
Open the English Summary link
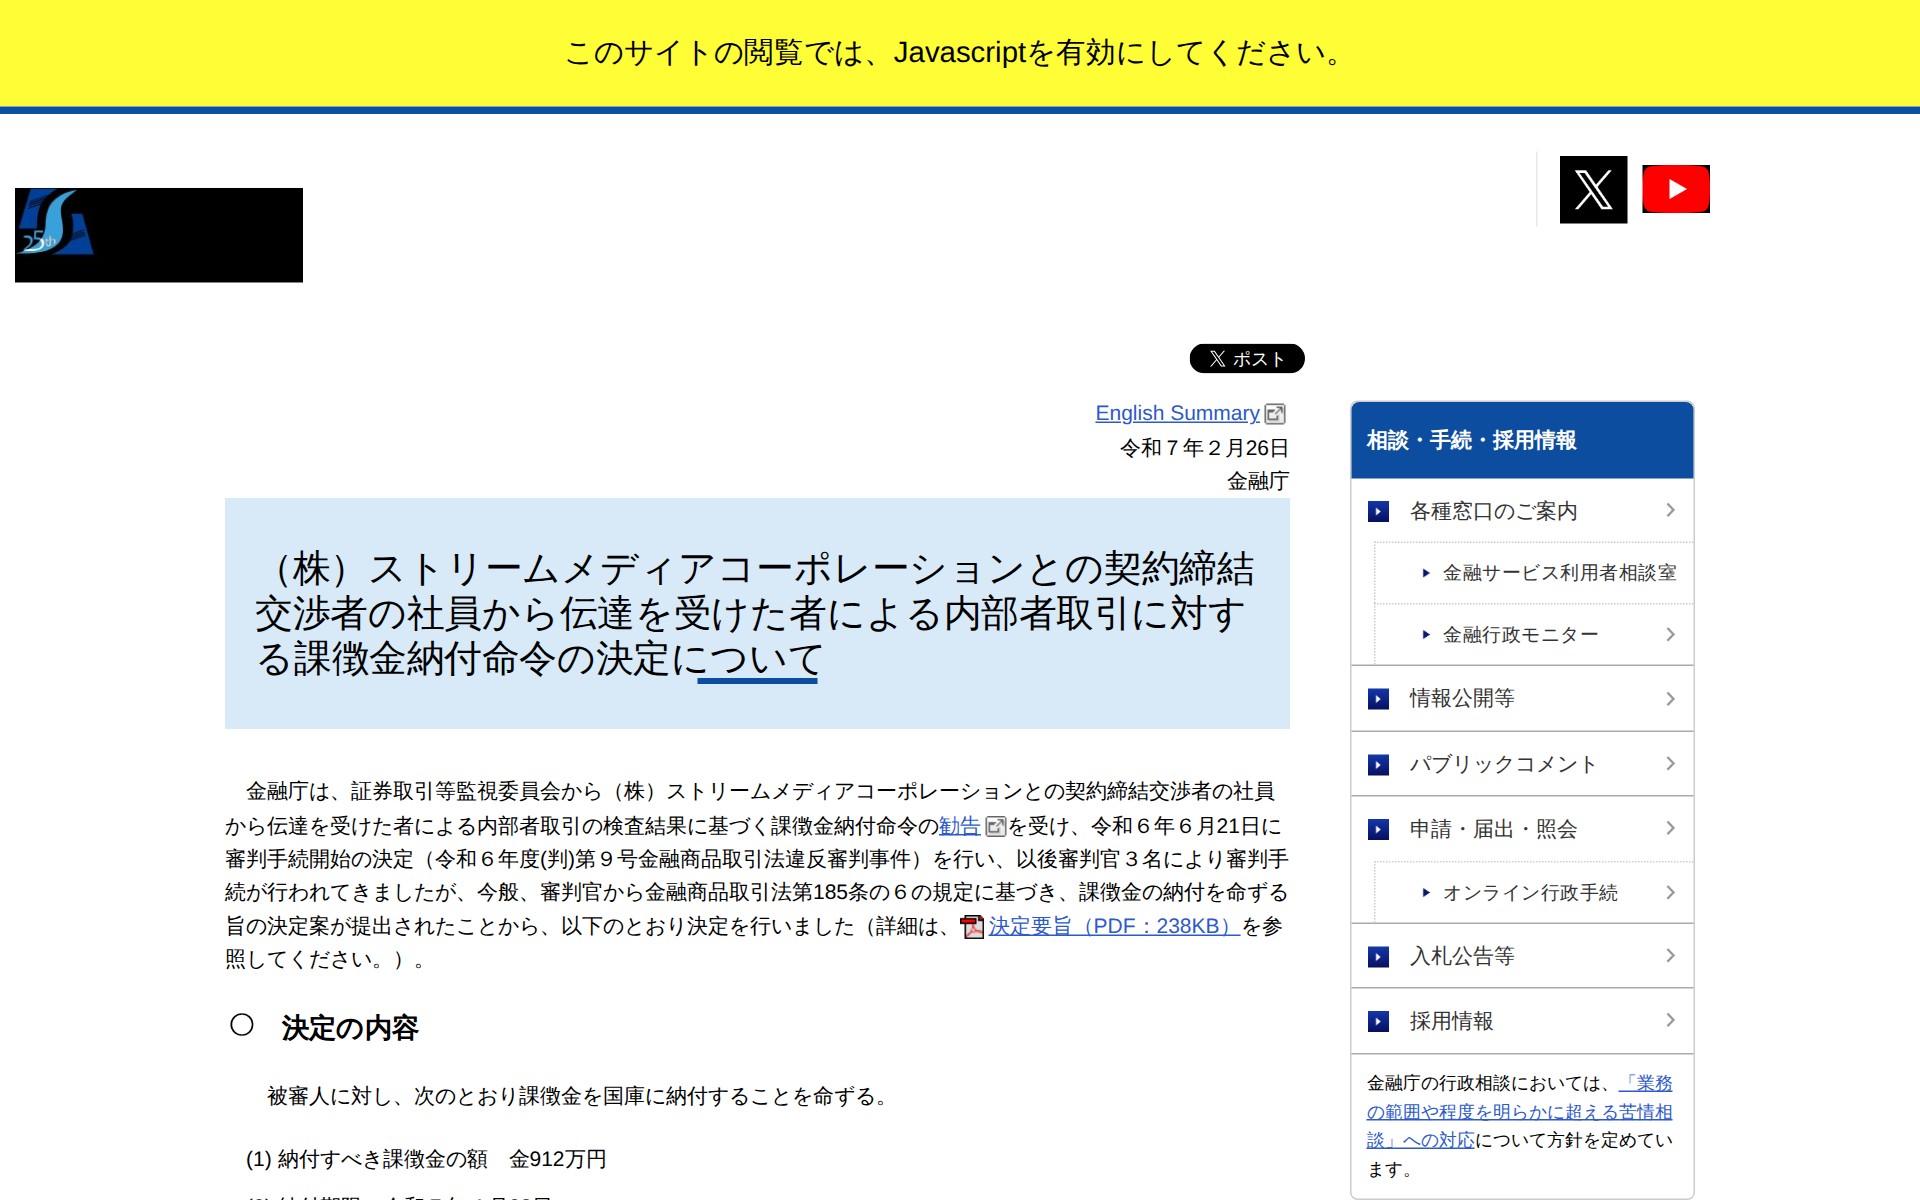tap(1177, 413)
